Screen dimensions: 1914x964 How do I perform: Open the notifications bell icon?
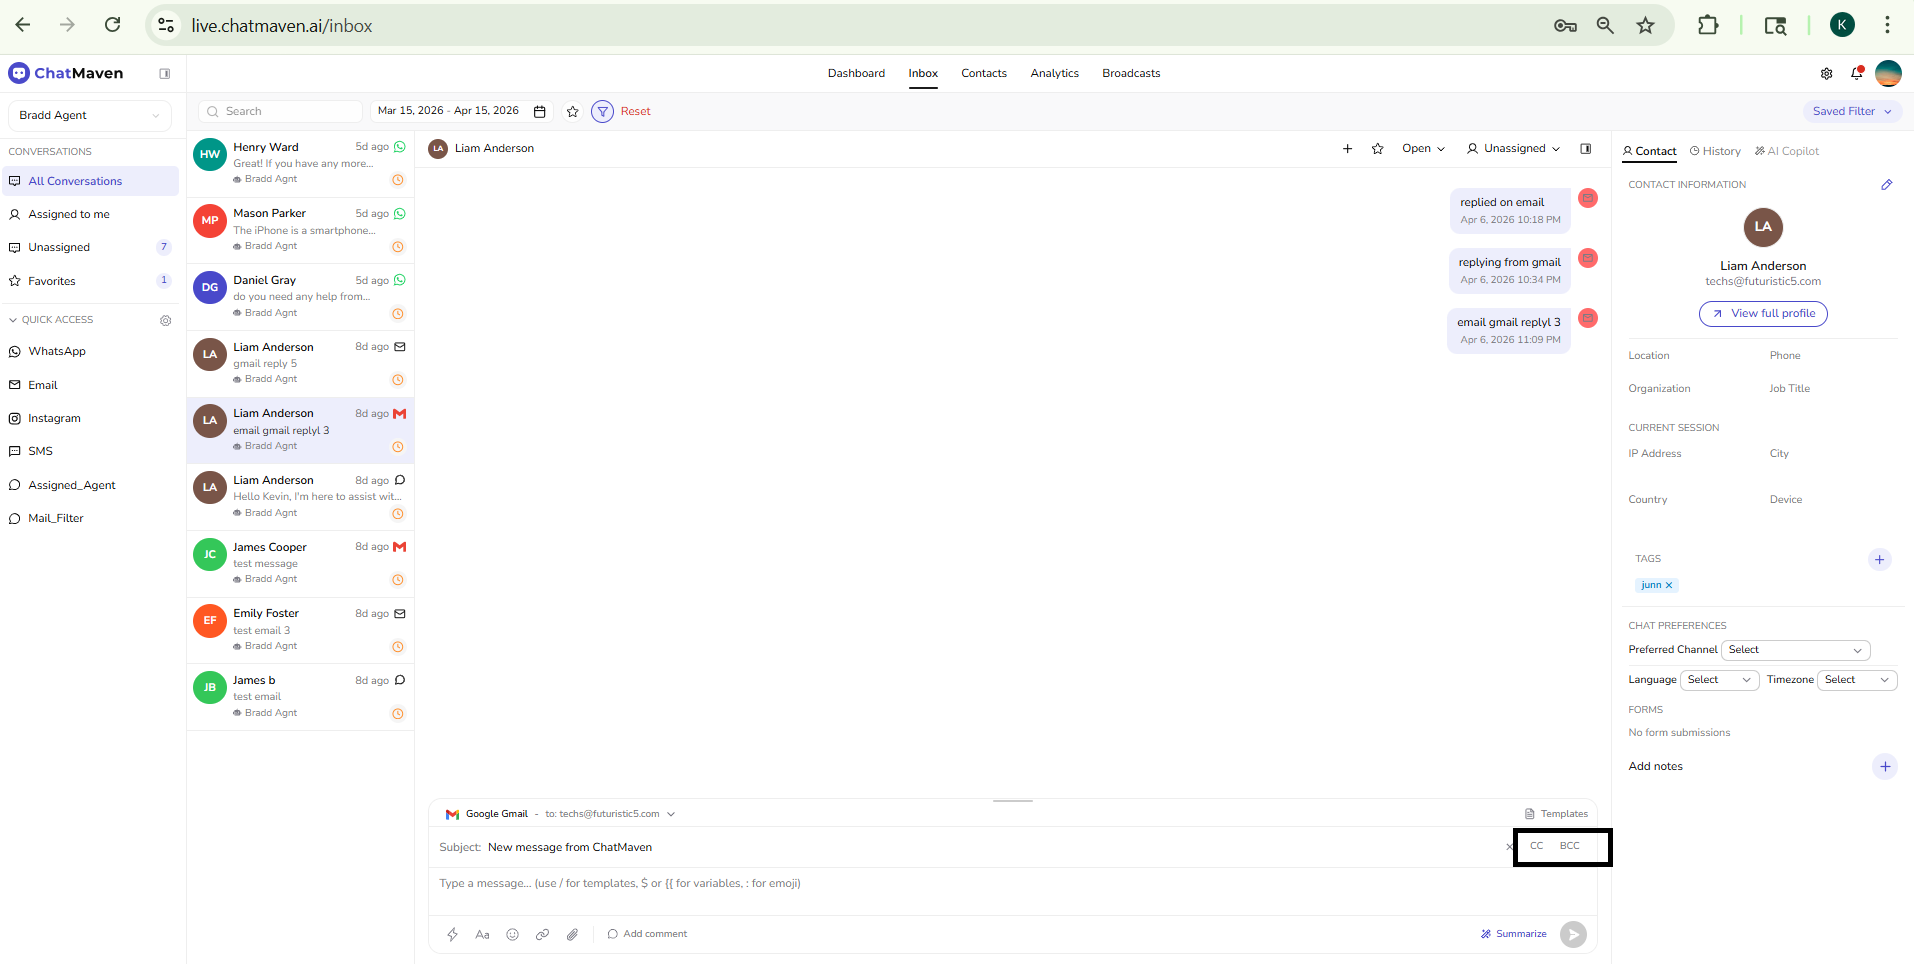[x=1856, y=73]
